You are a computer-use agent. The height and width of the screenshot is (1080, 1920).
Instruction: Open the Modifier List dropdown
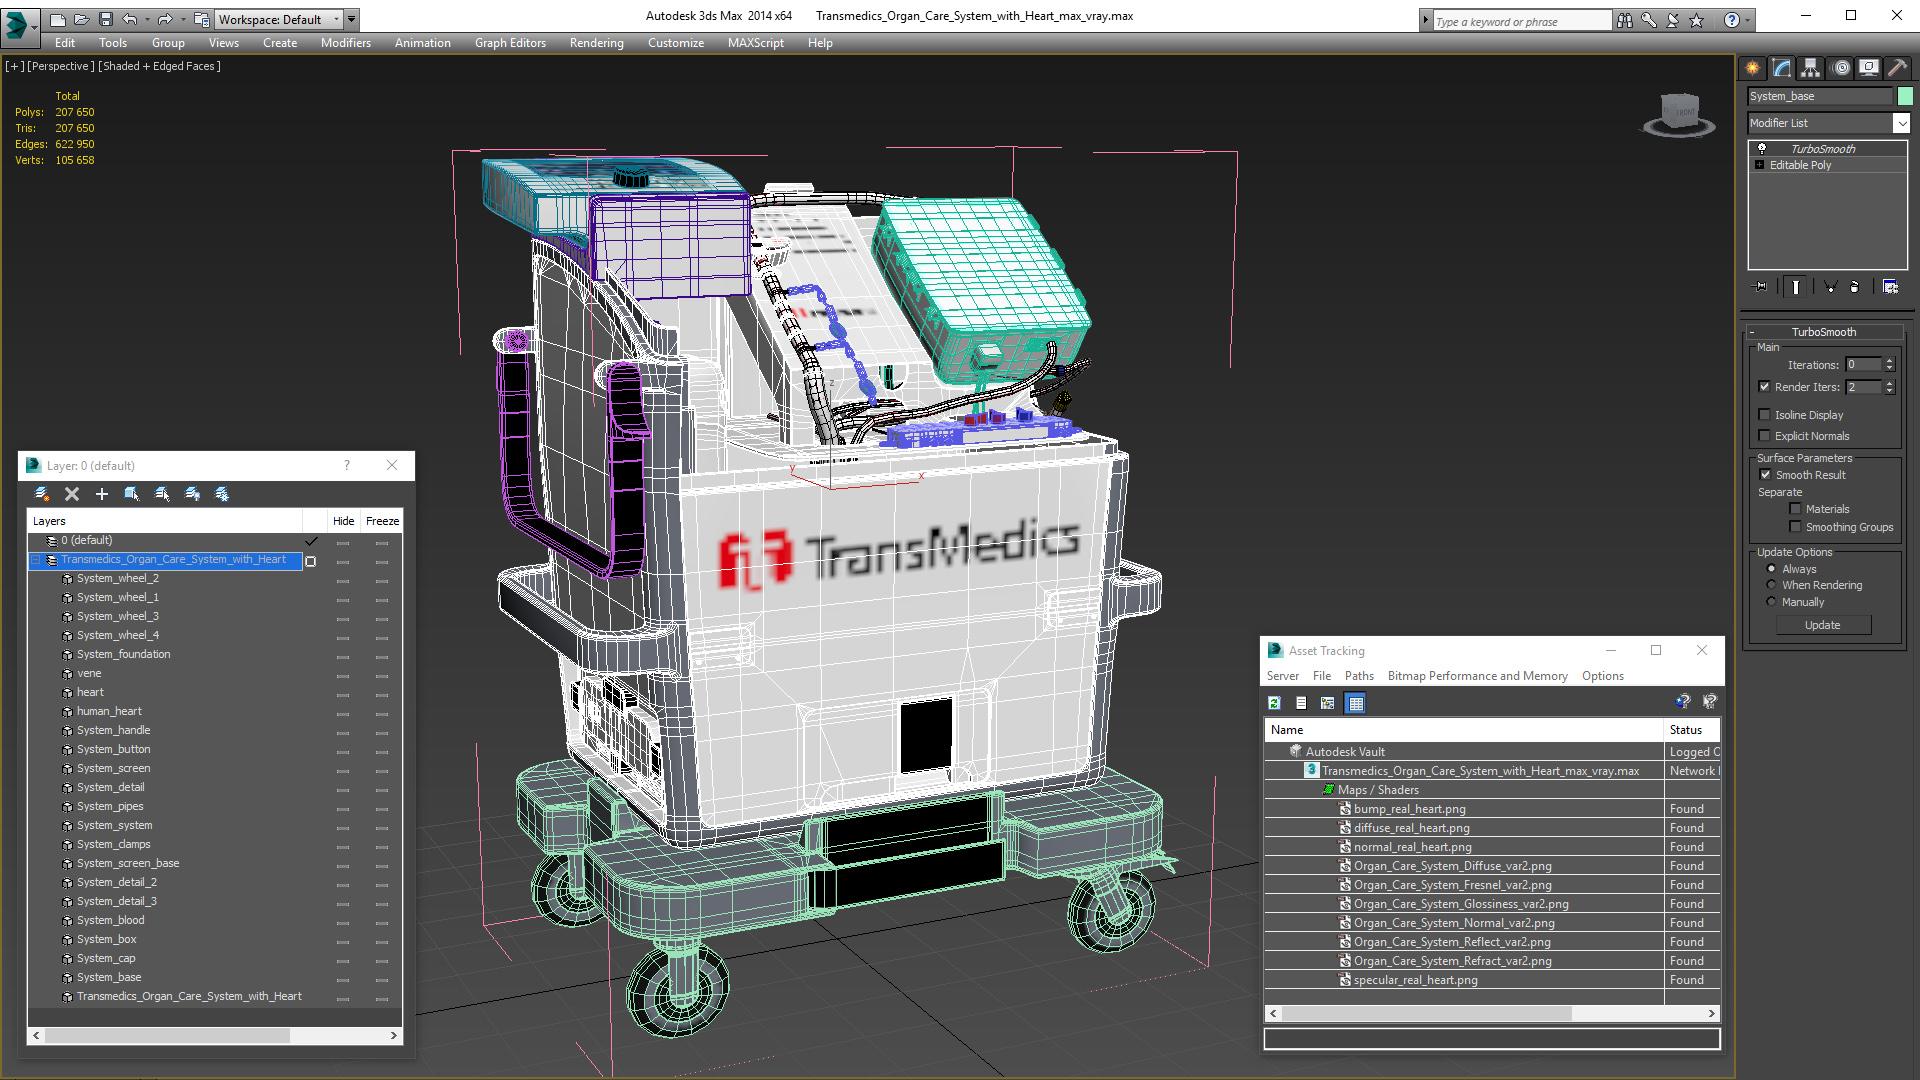point(1901,123)
